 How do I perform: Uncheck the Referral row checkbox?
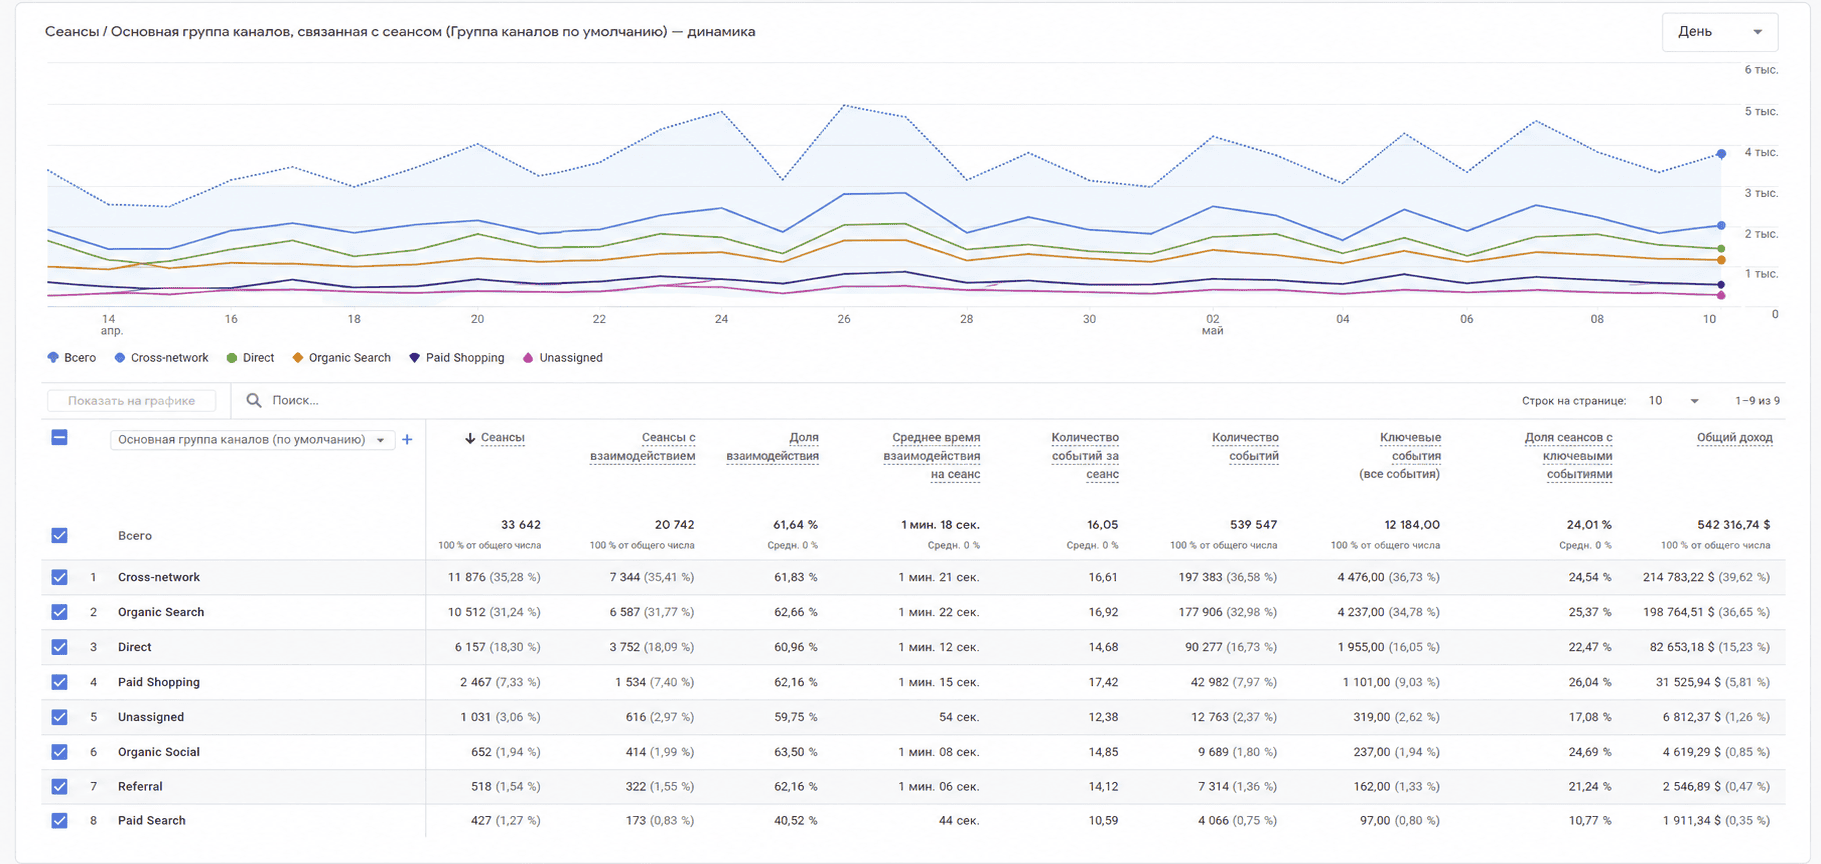coord(59,787)
